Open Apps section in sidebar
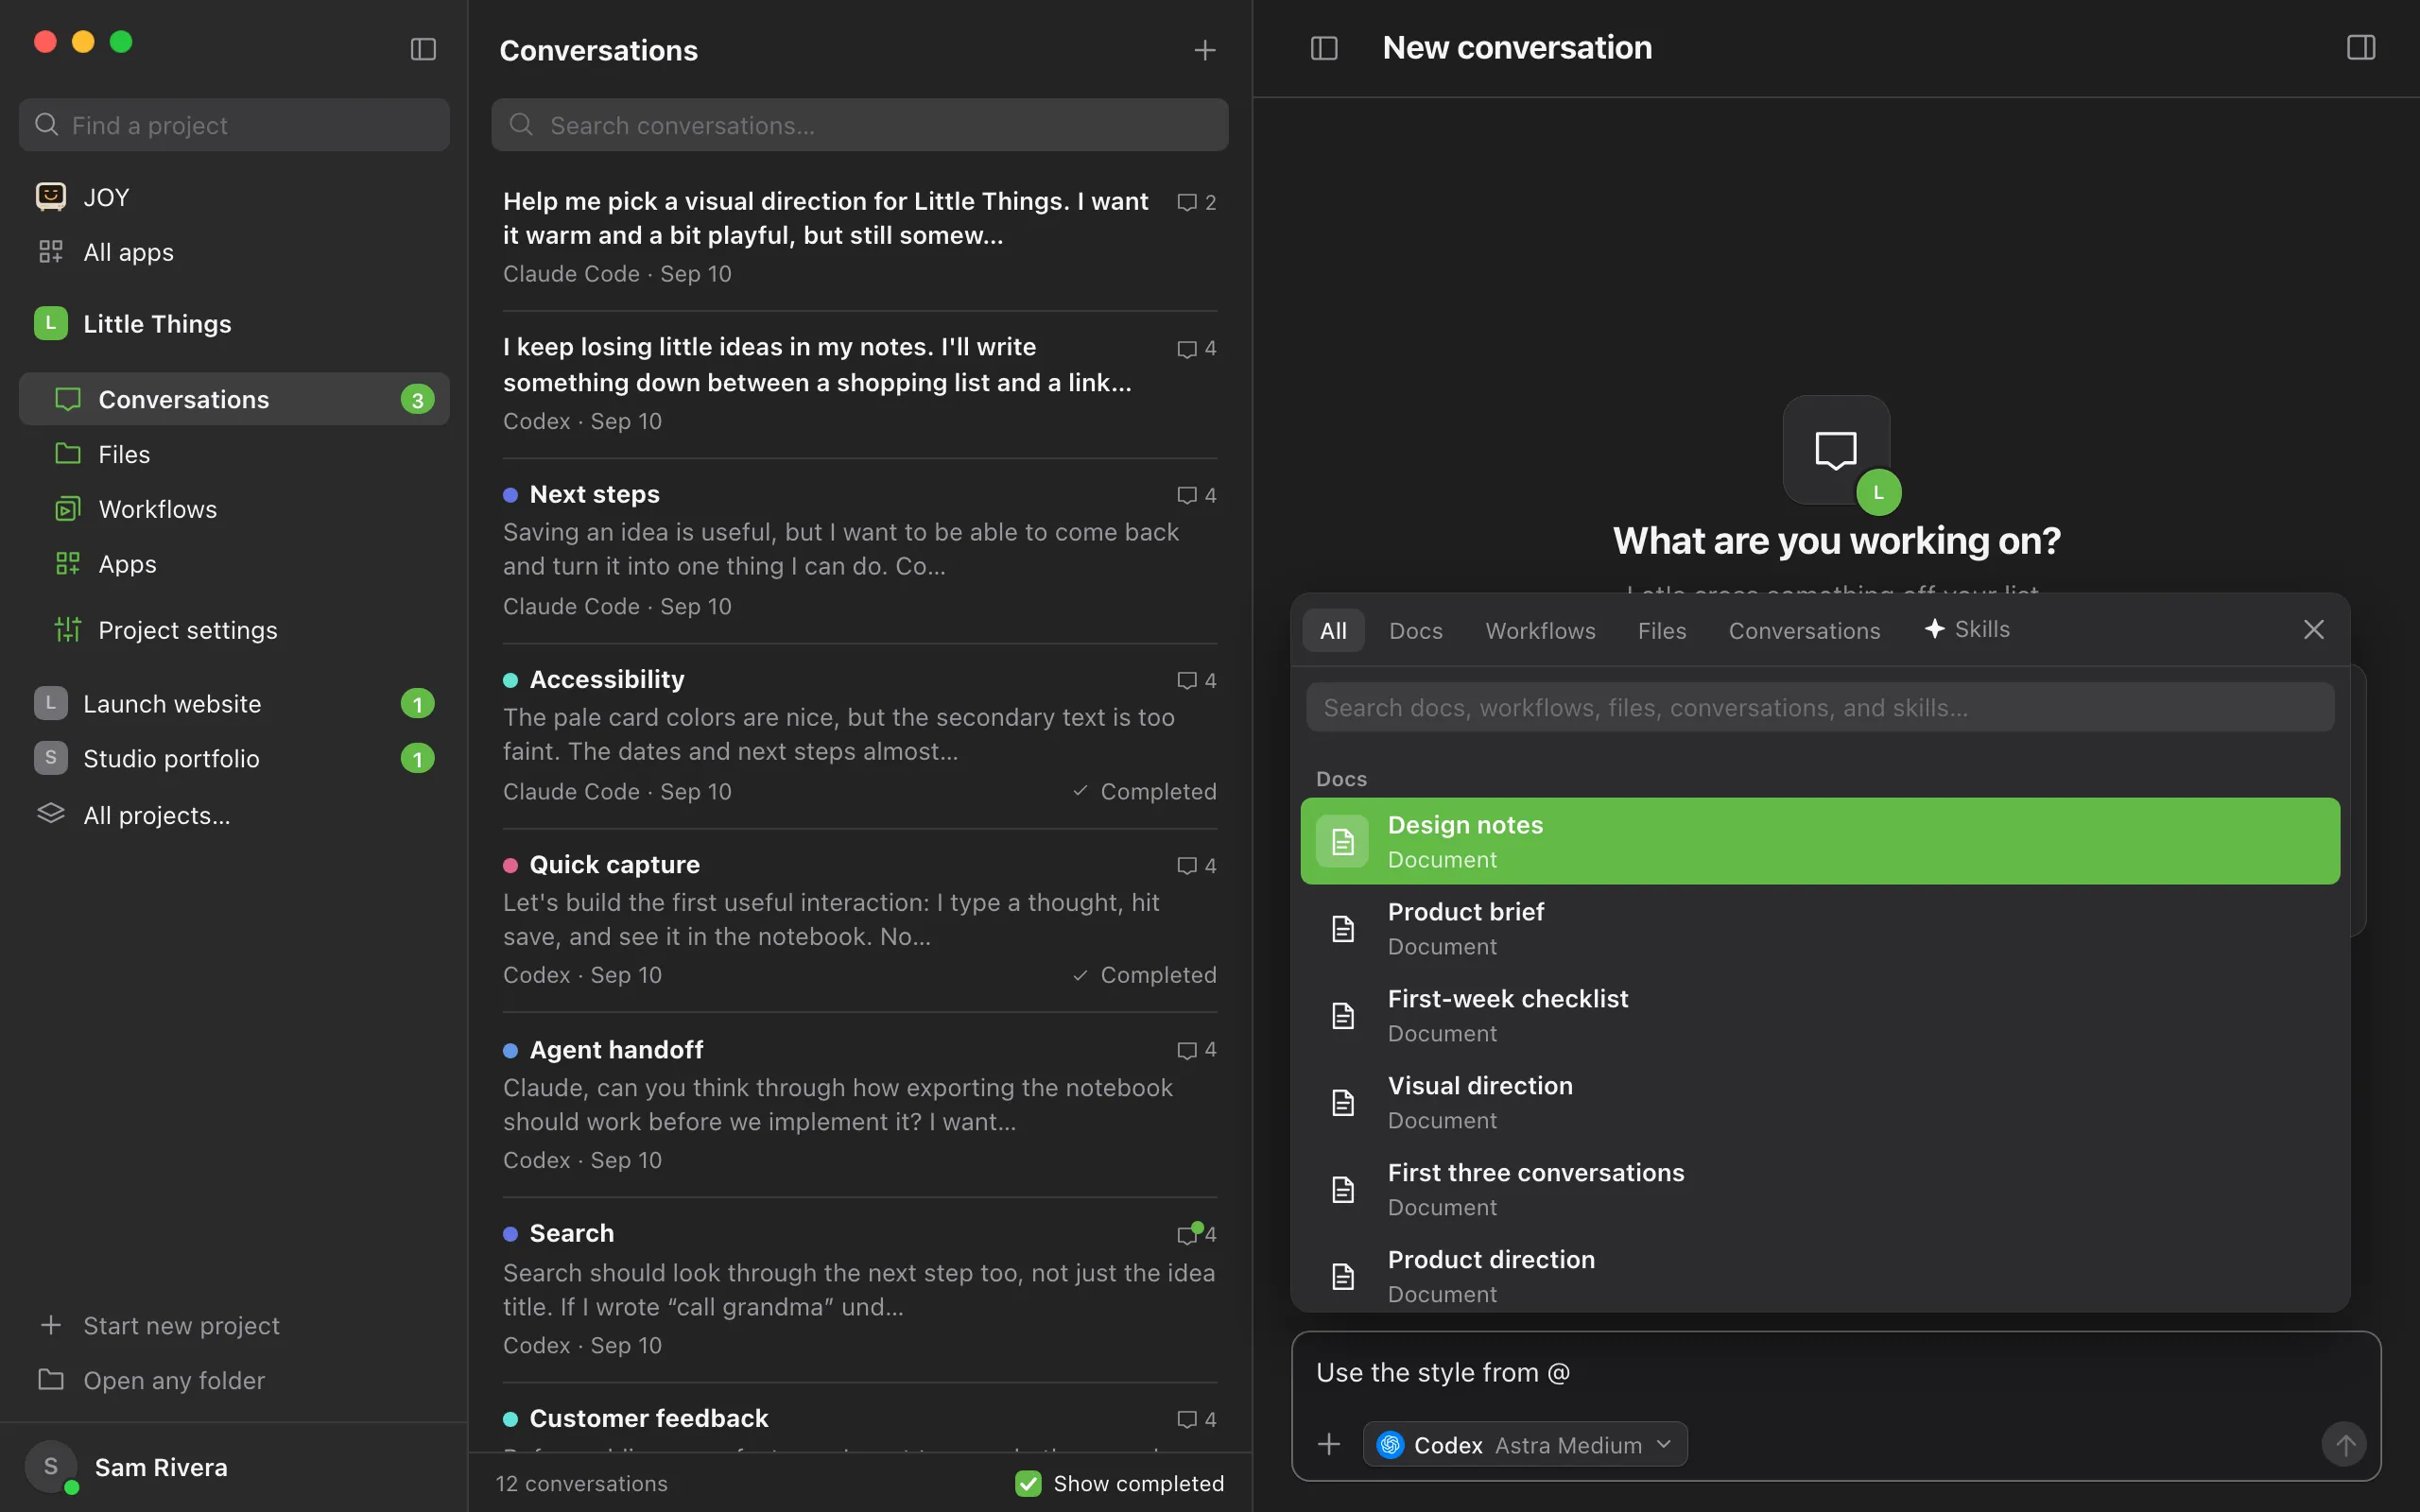This screenshot has height=1512, width=2420. 234,564
